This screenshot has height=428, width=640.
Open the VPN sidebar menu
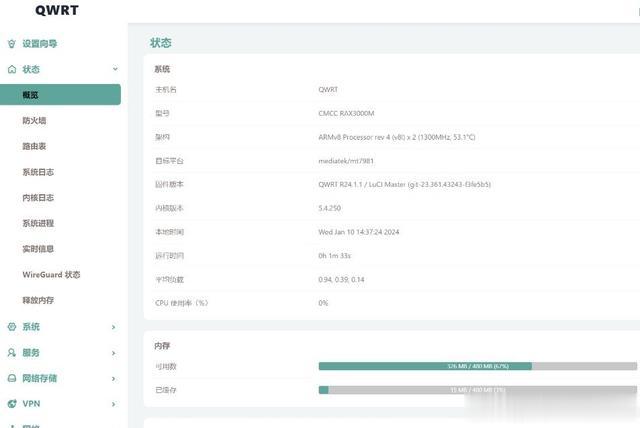pos(31,404)
